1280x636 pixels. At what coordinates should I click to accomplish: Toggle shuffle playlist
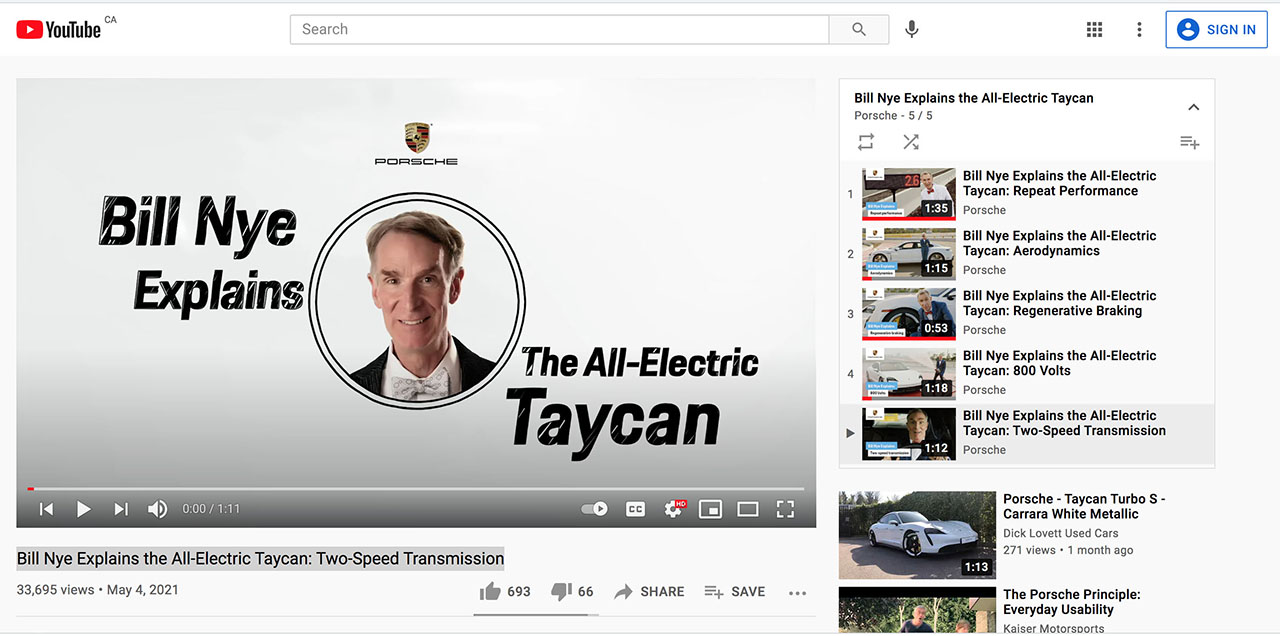(910, 142)
